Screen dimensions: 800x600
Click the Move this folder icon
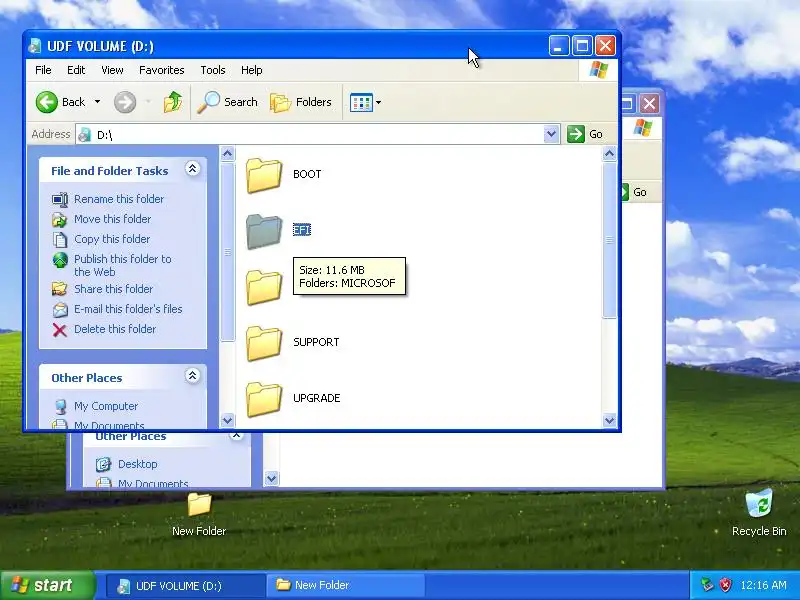coord(60,219)
